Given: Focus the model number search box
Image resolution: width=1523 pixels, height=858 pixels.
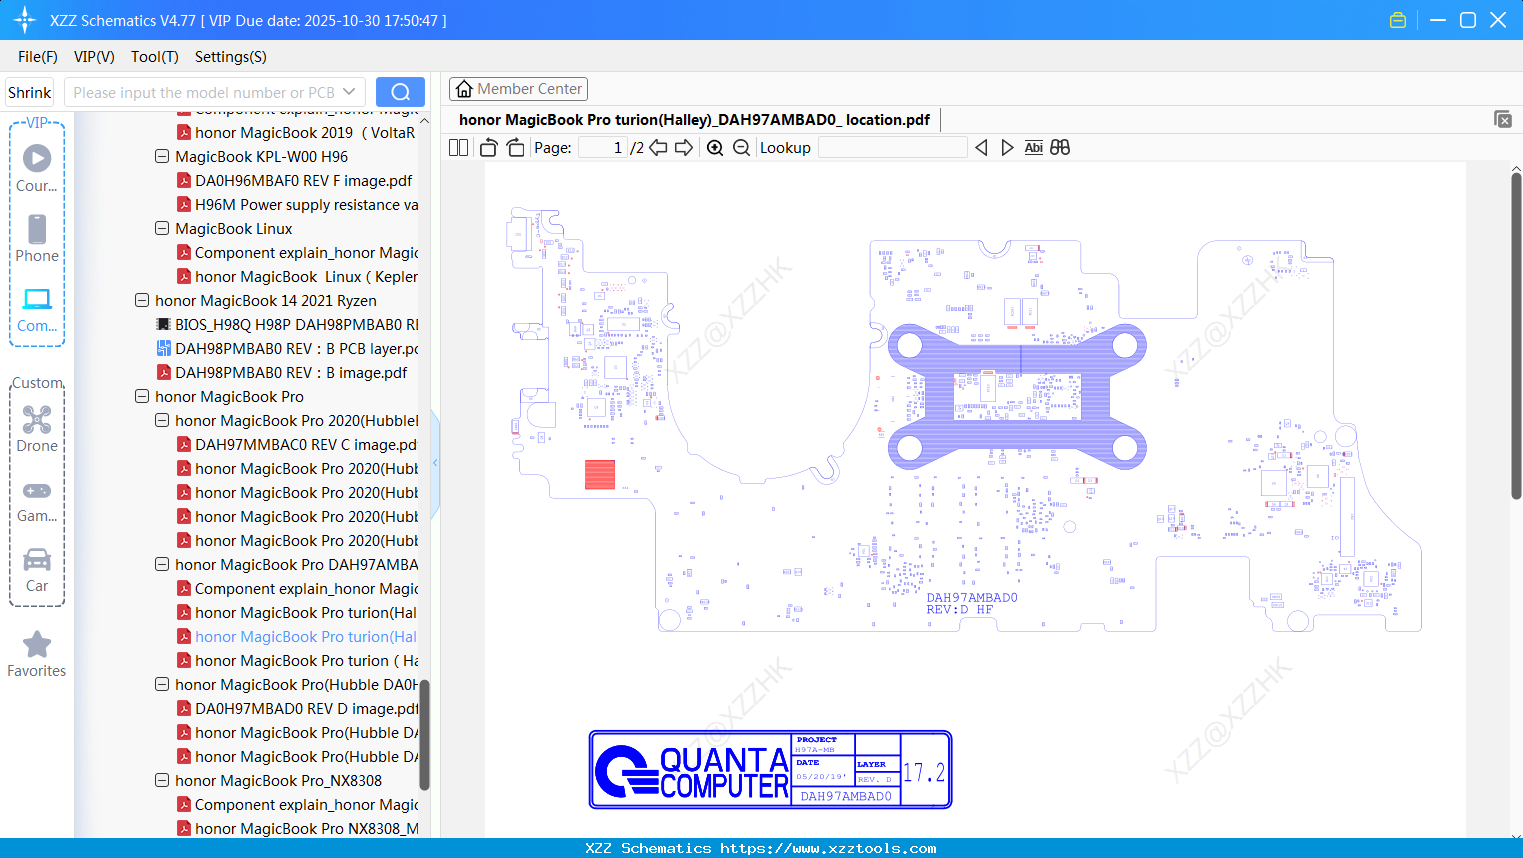Looking at the screenshot, I should coord(202,92).
